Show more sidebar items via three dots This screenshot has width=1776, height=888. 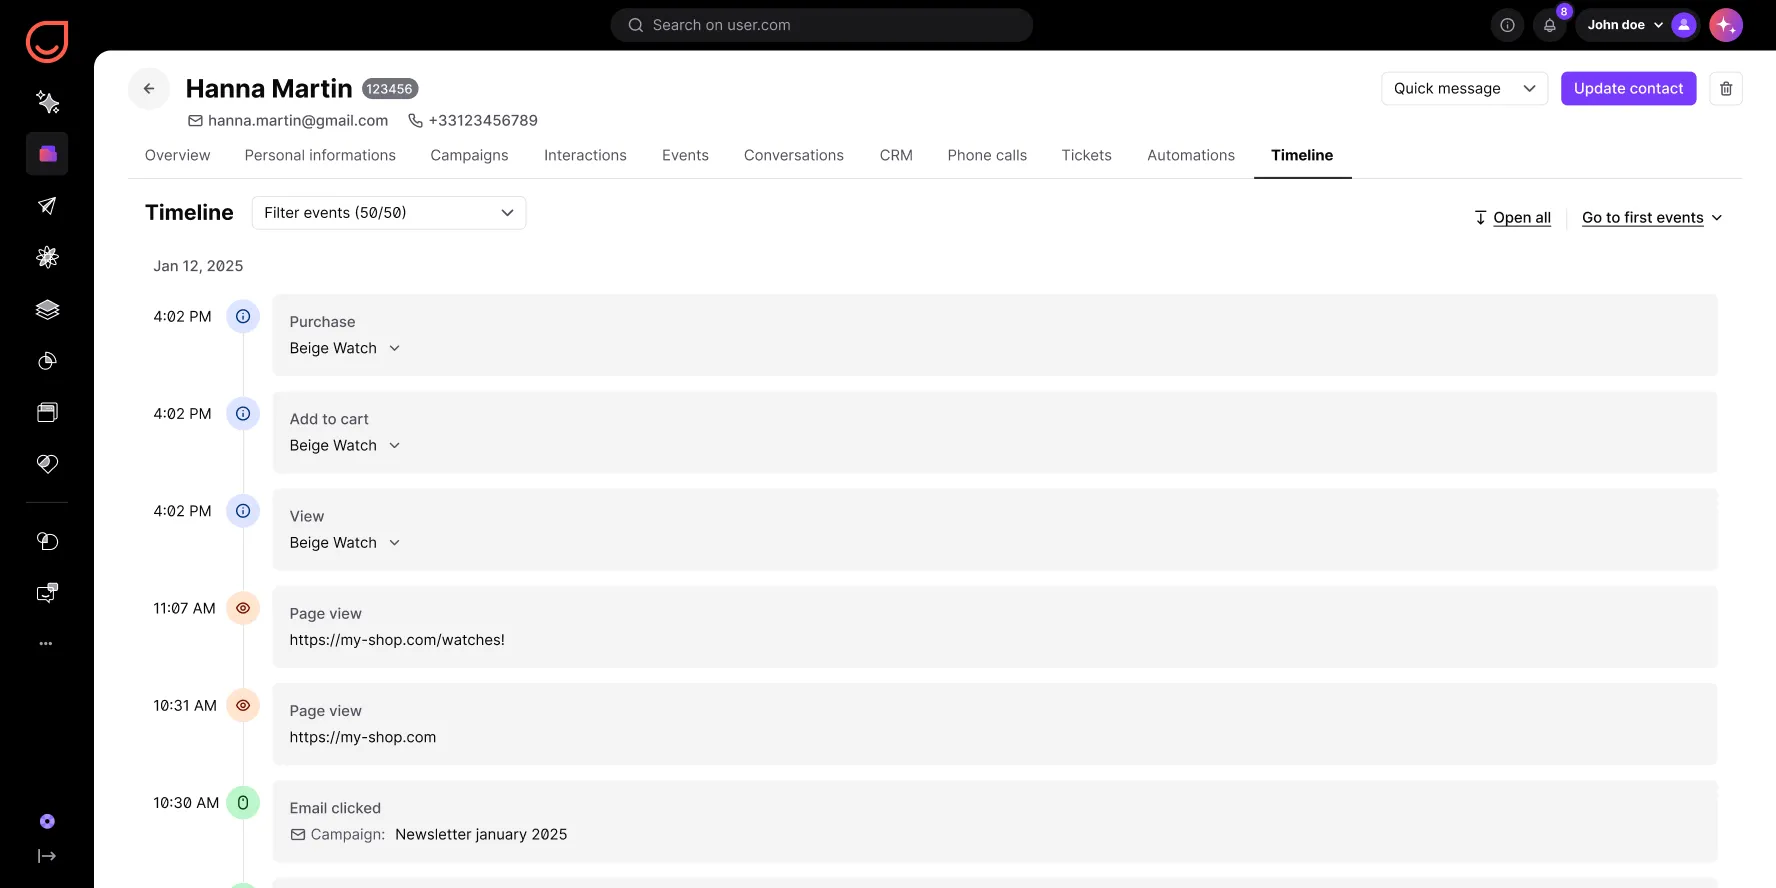click(x=46, y=644)
